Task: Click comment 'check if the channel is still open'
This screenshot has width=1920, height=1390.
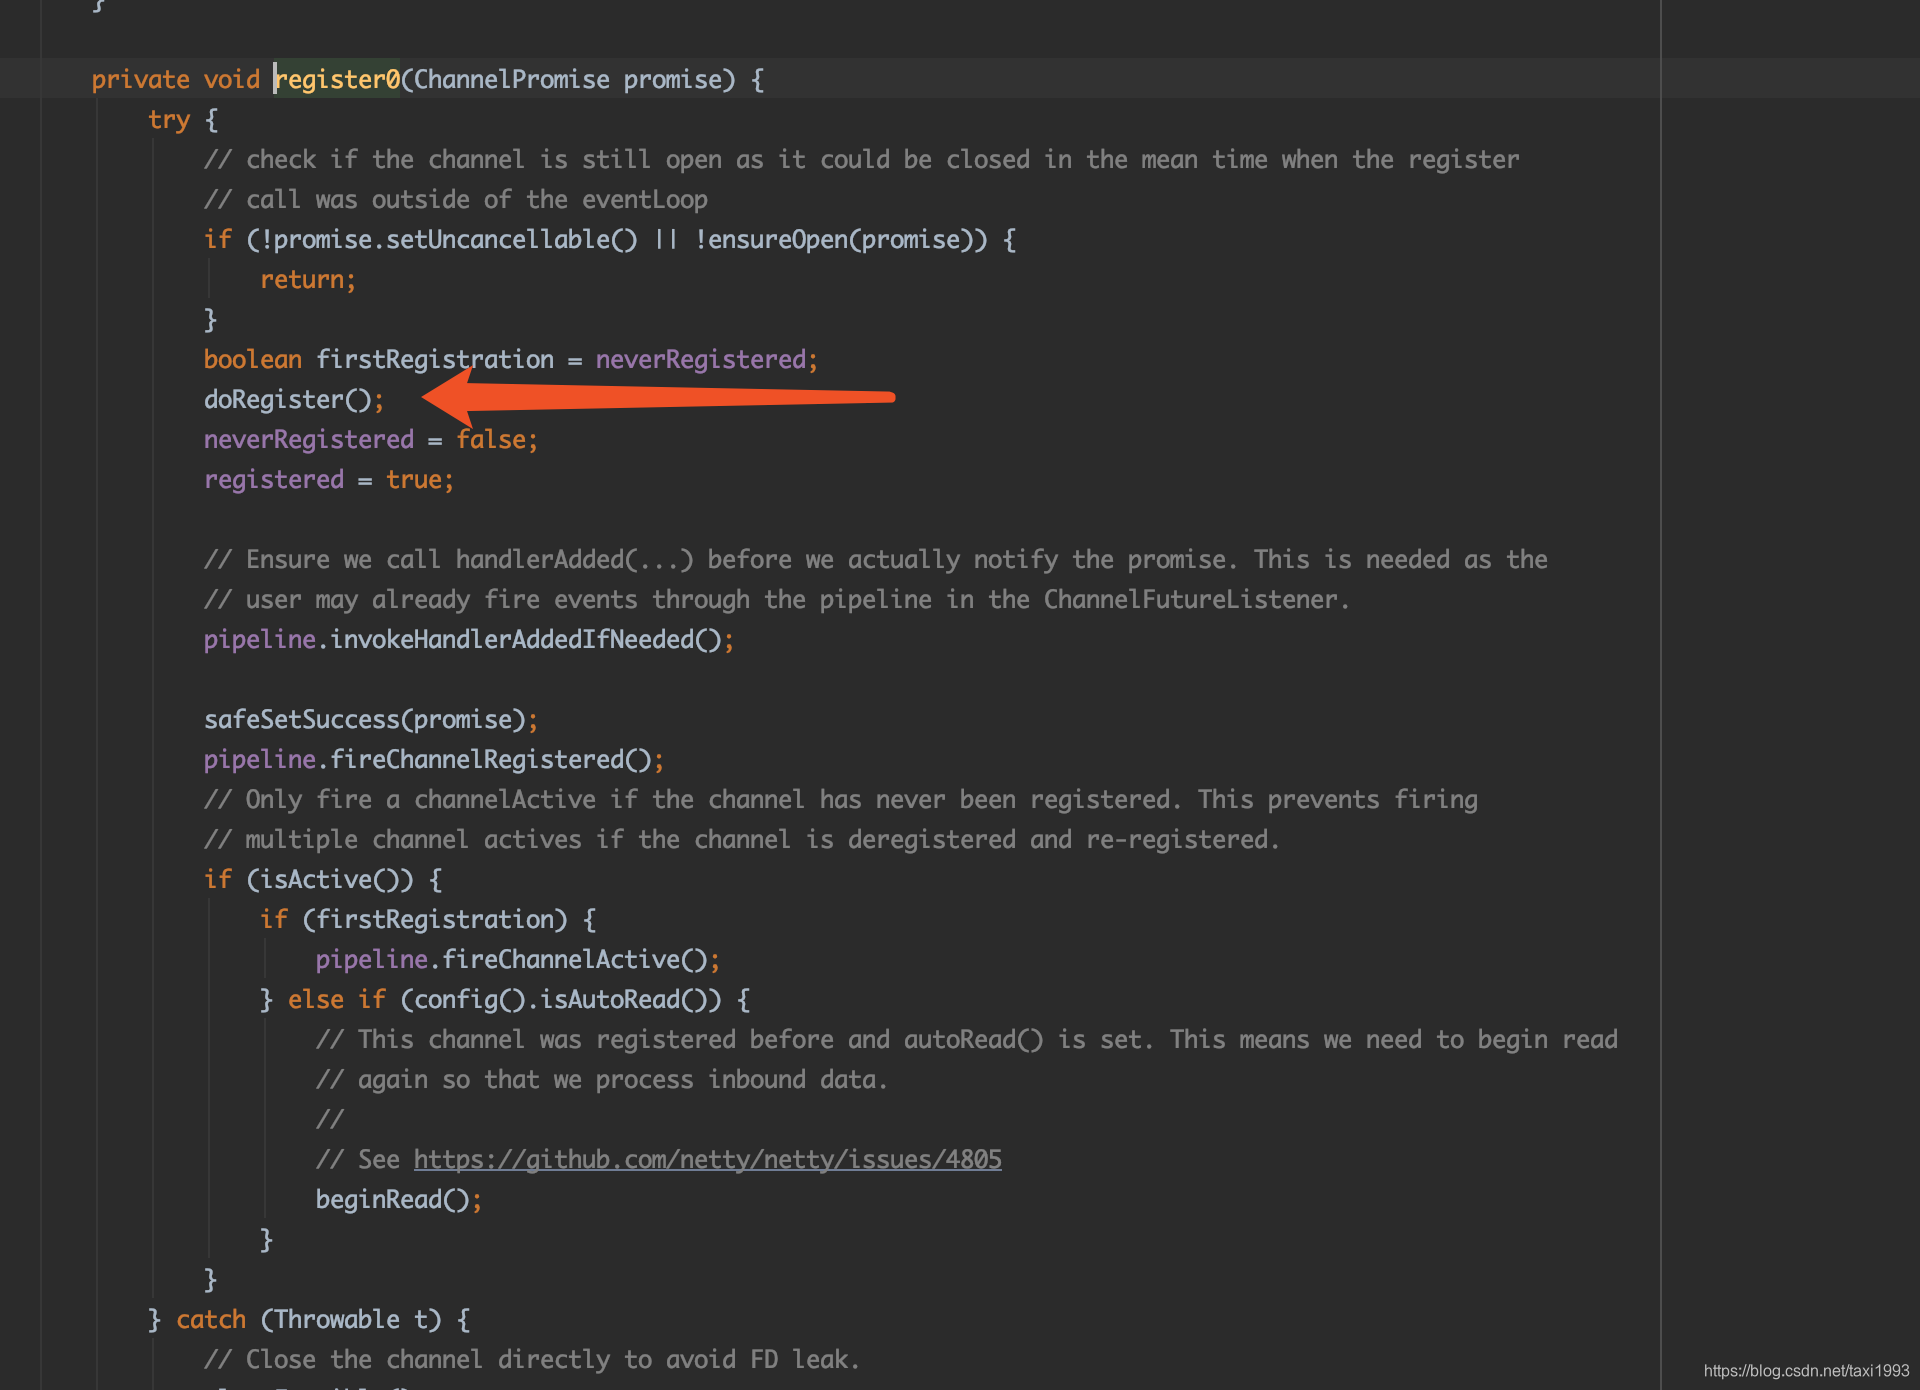Action: pyautogui.click(x=861, y=160)
